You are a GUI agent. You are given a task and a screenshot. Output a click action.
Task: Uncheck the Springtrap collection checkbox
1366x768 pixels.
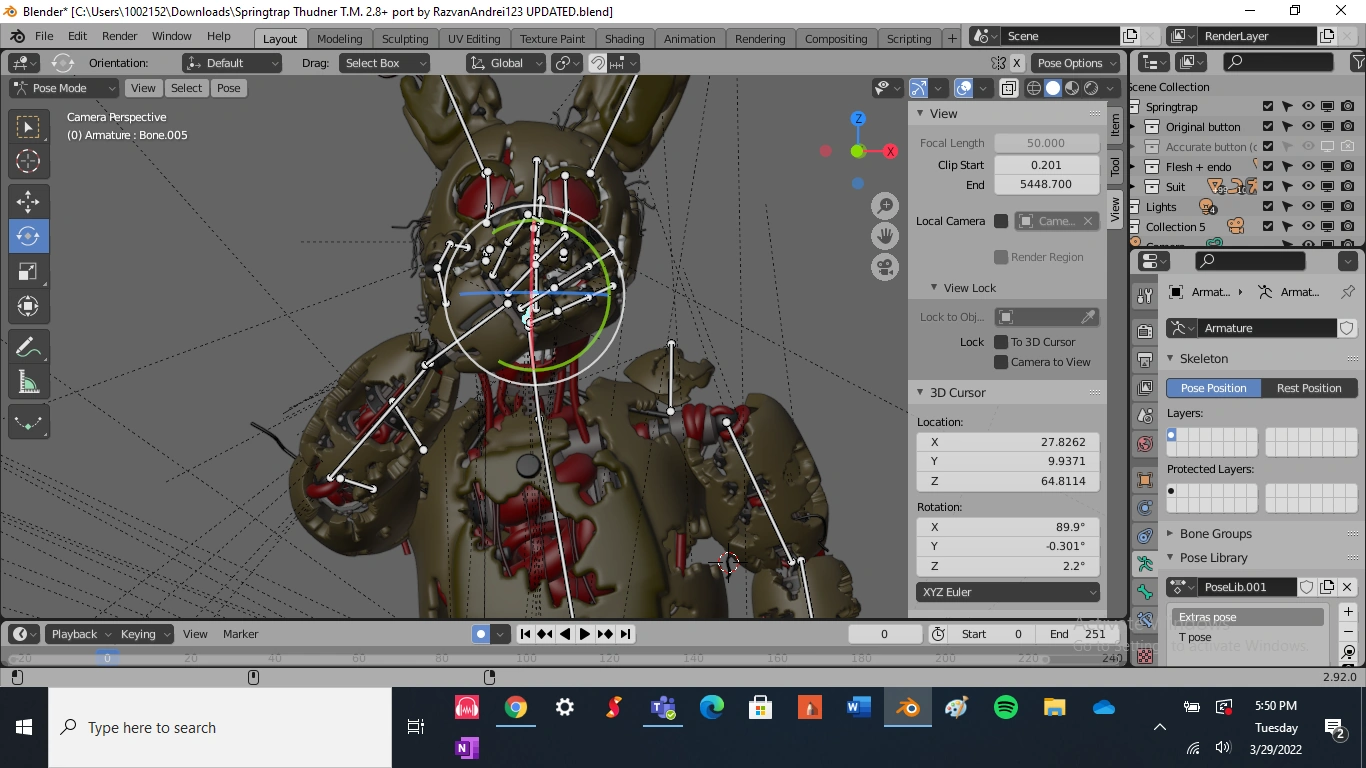(x=1268, y=106)
